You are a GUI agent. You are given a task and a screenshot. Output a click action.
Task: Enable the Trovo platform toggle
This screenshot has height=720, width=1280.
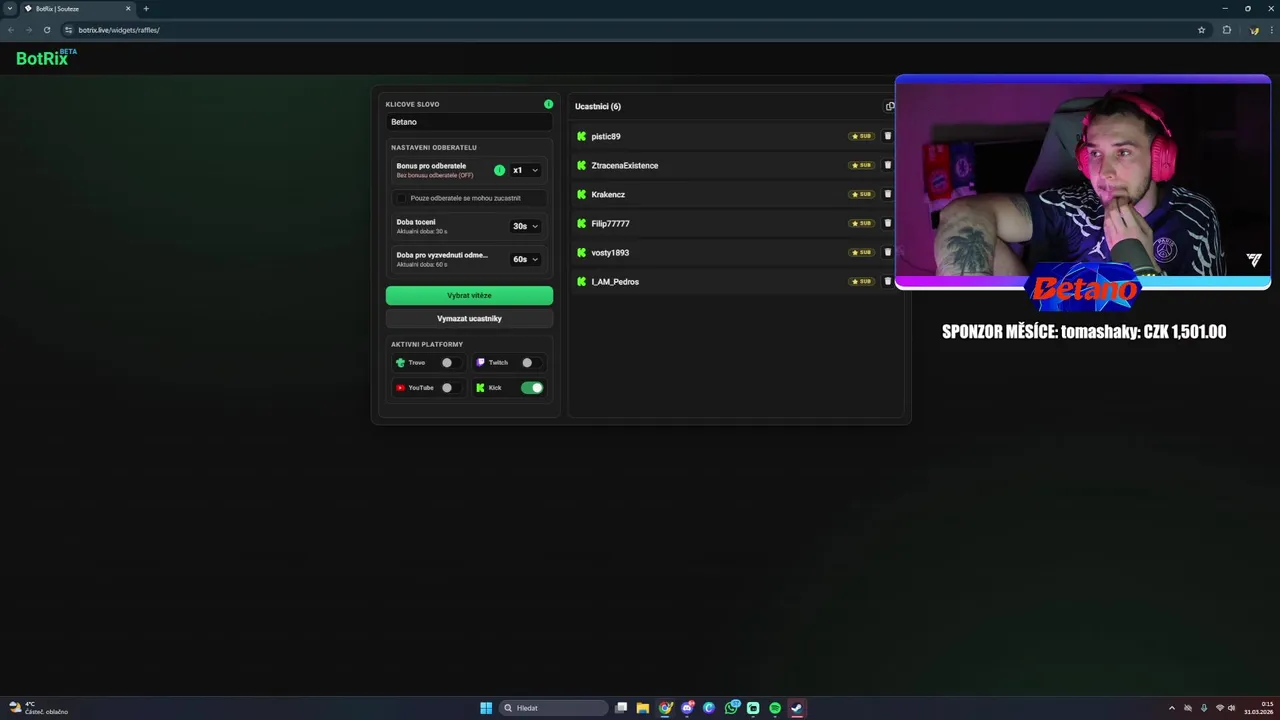[451, 362]
